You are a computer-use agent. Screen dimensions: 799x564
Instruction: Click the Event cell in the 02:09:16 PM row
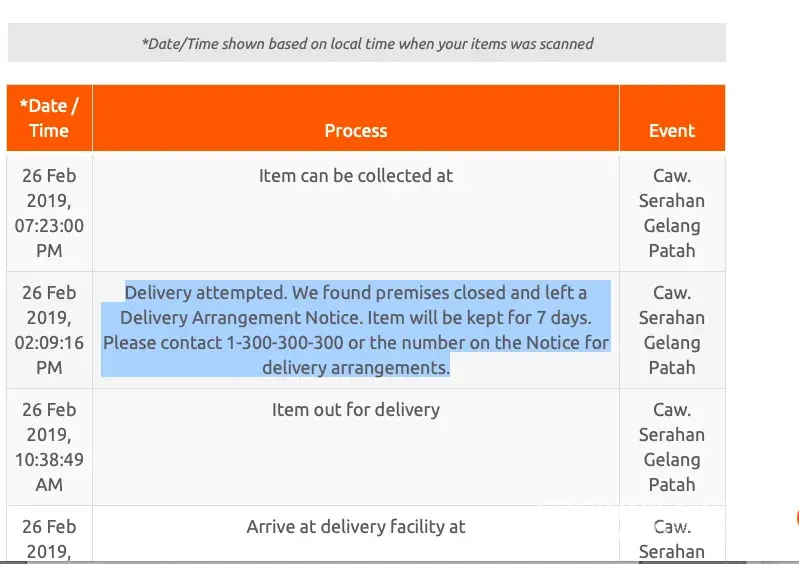point(672,330)
